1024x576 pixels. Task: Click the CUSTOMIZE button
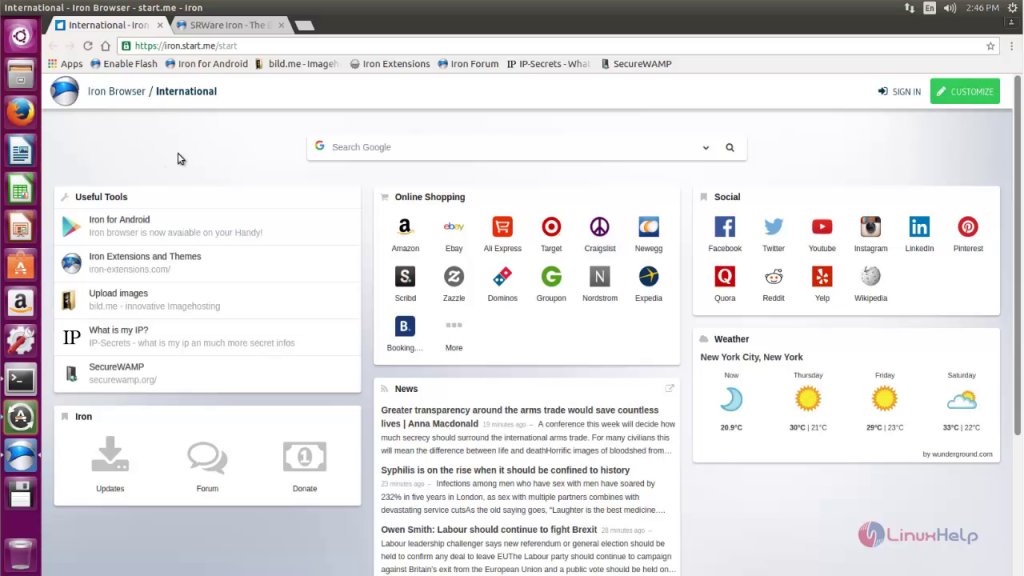pyautogui.click(x=965, y=91)
